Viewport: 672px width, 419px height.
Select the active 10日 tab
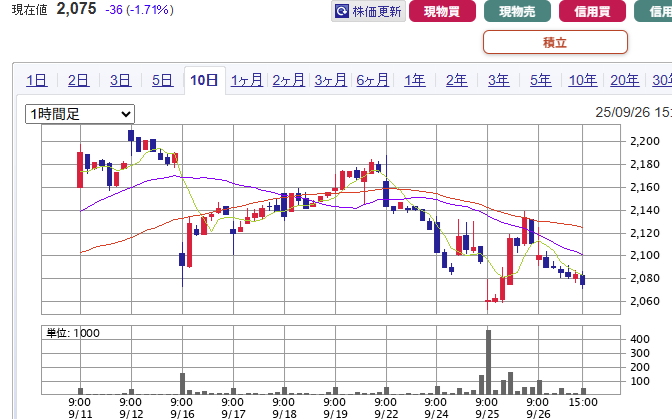204,80
